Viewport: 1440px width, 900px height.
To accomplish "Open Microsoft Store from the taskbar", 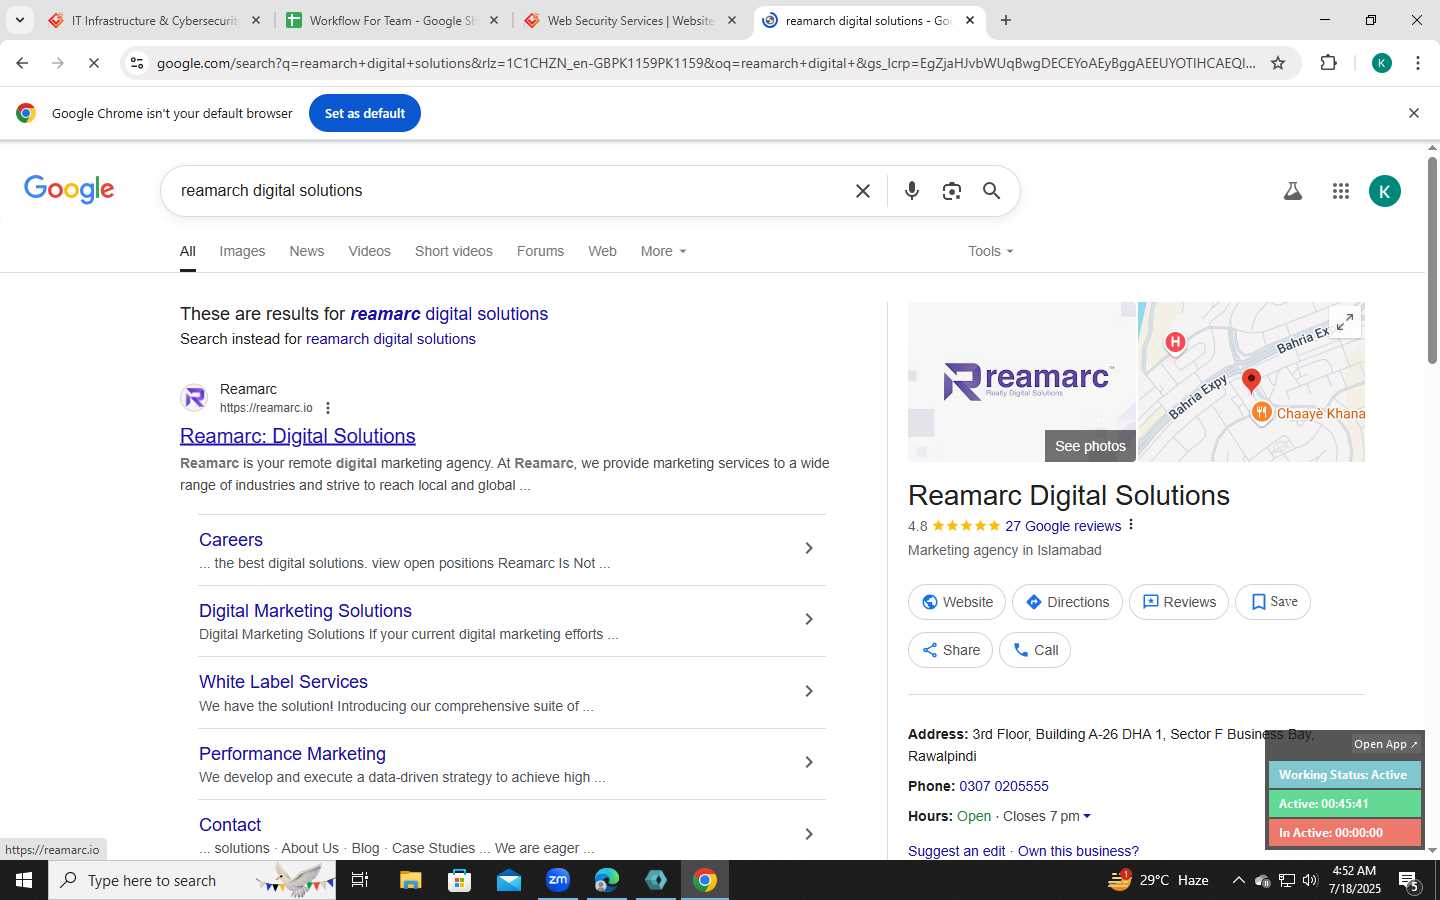I will coord(459,880).
